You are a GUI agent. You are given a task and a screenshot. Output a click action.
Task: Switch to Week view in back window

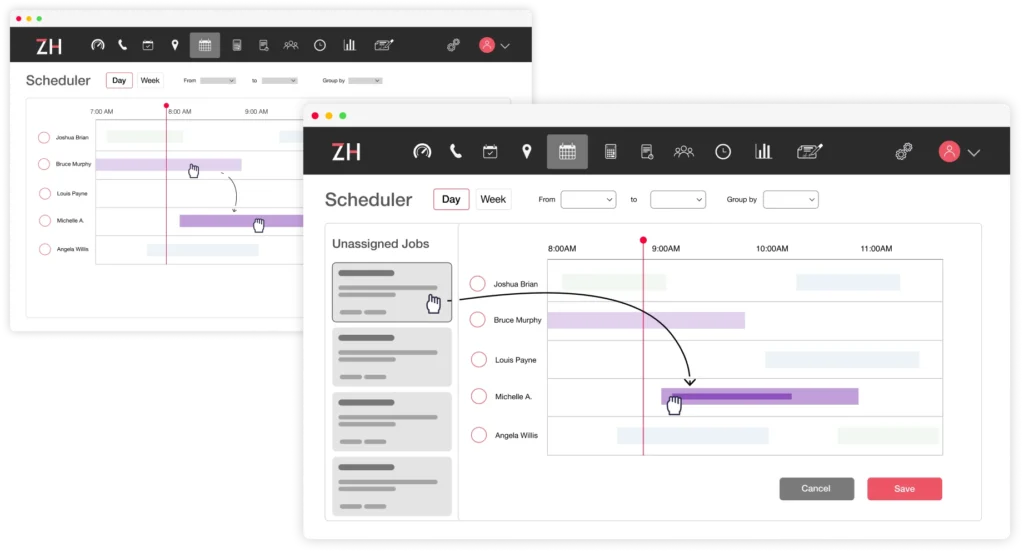150,80
